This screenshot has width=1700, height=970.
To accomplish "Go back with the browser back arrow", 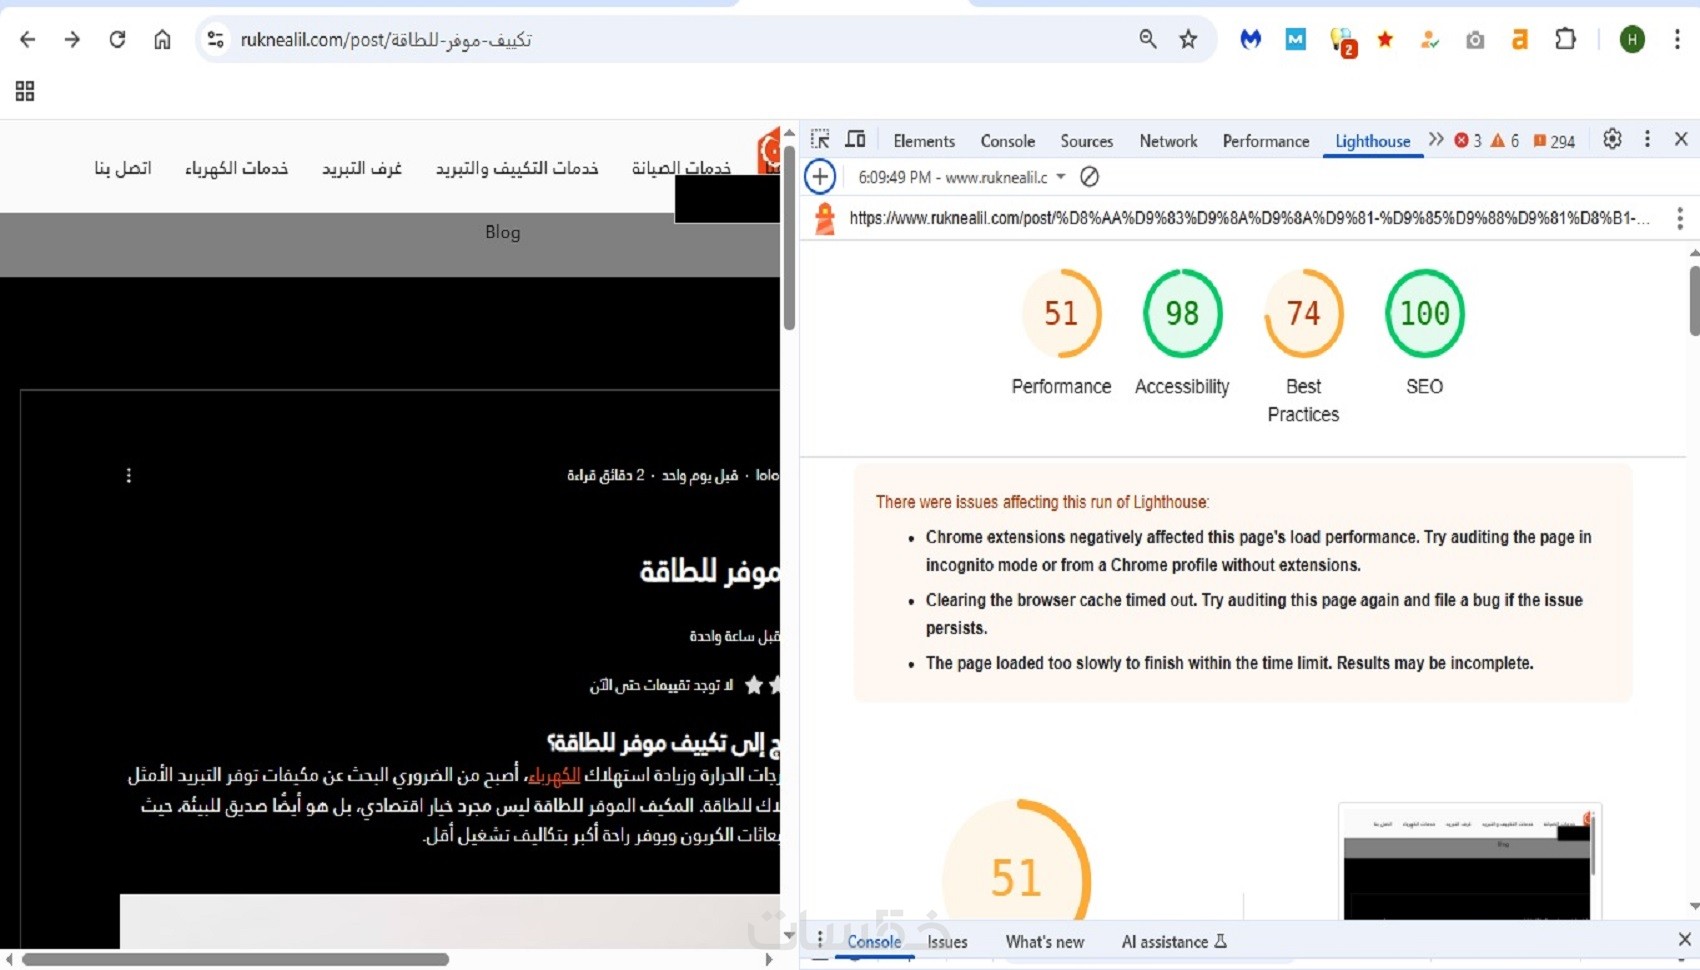I will click(x=27, y=39).
